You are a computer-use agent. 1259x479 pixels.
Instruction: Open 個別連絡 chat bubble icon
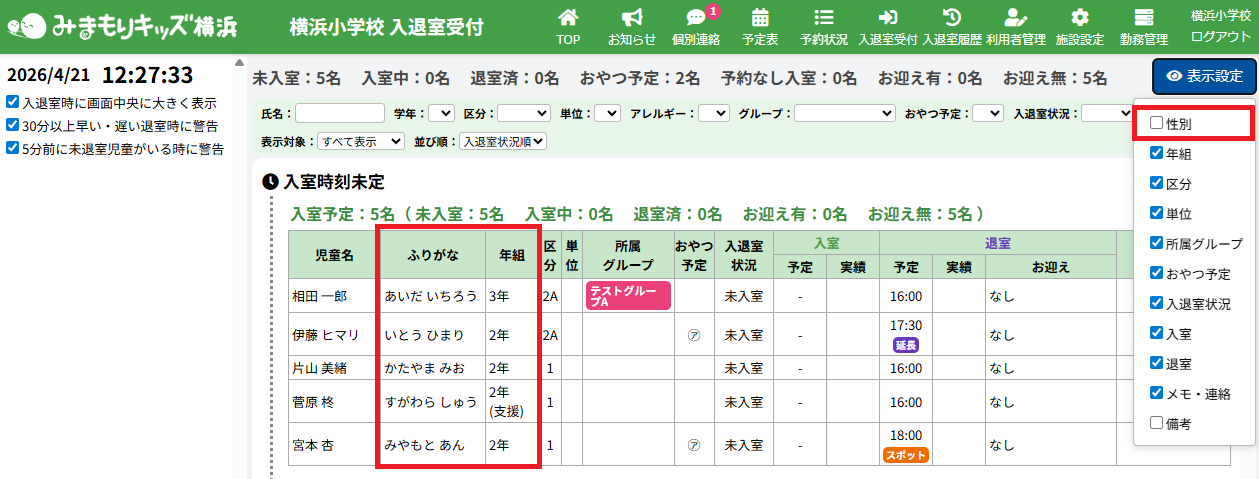[x=696, y=18]
